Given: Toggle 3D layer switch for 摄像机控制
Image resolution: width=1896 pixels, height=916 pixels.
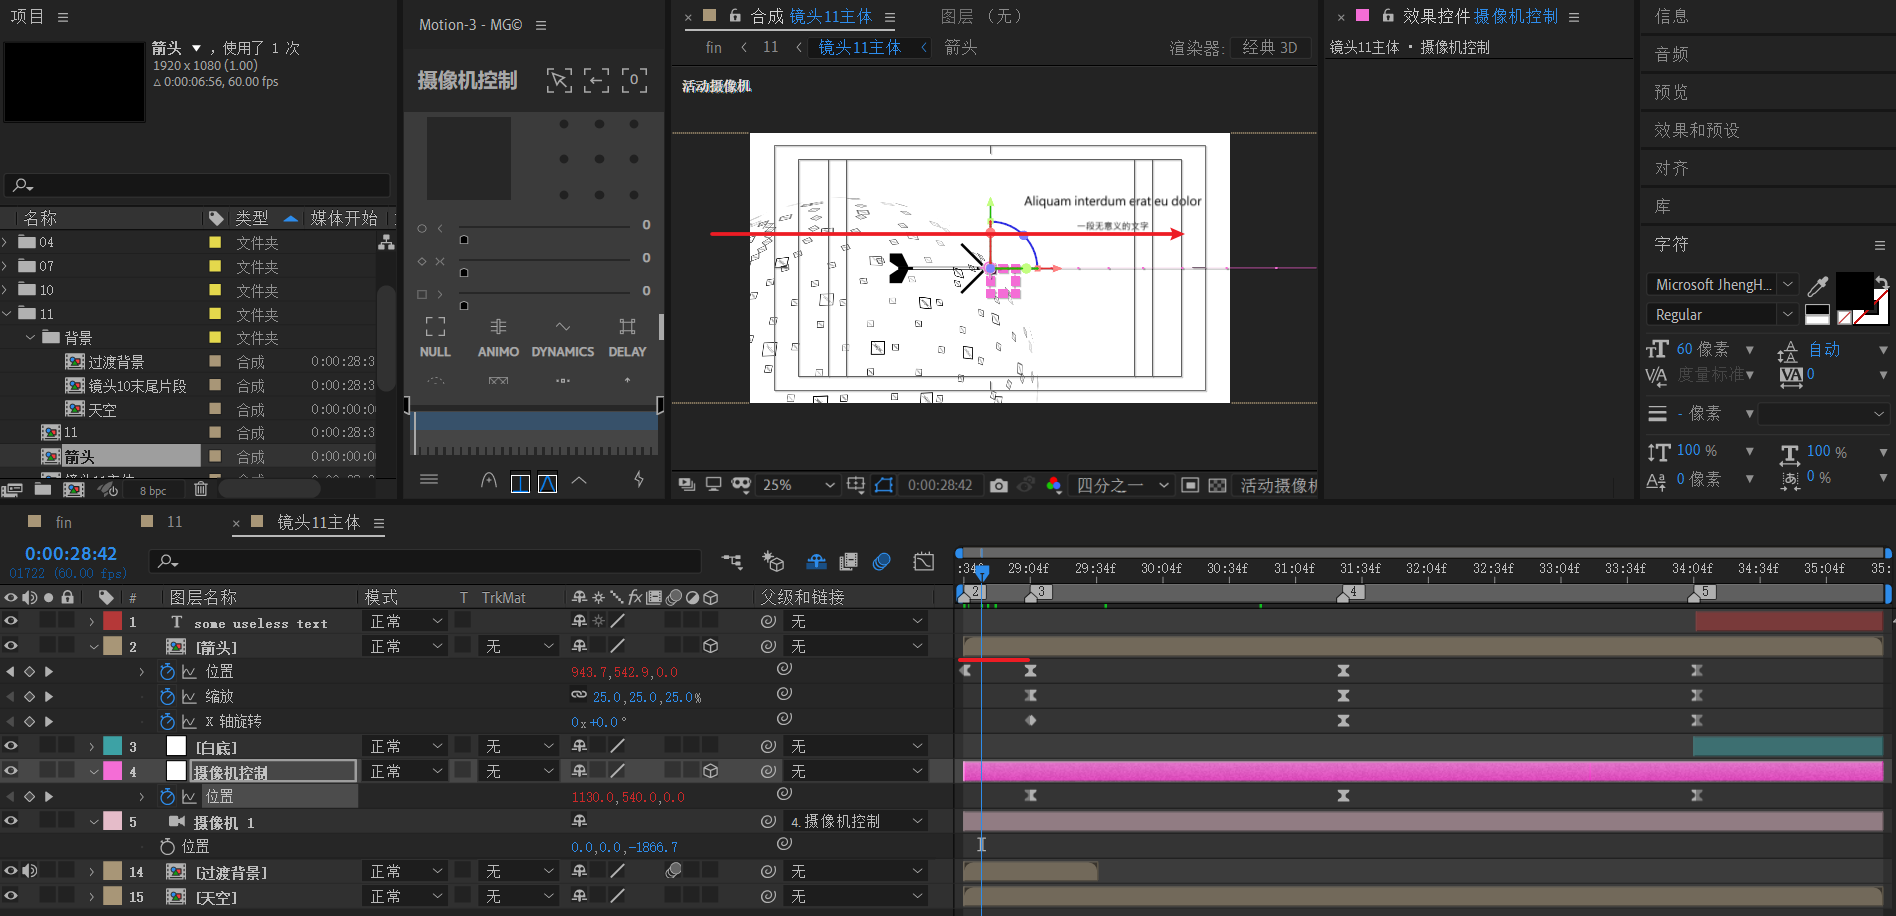Looking at the screenshot, I should [x=710, y=772].
